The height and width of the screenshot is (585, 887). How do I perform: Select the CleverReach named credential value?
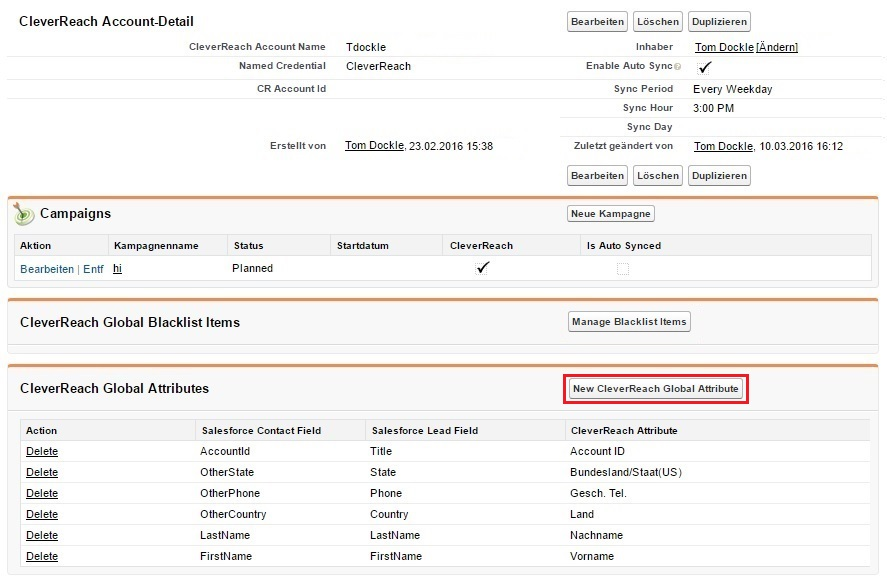(378, 66)
